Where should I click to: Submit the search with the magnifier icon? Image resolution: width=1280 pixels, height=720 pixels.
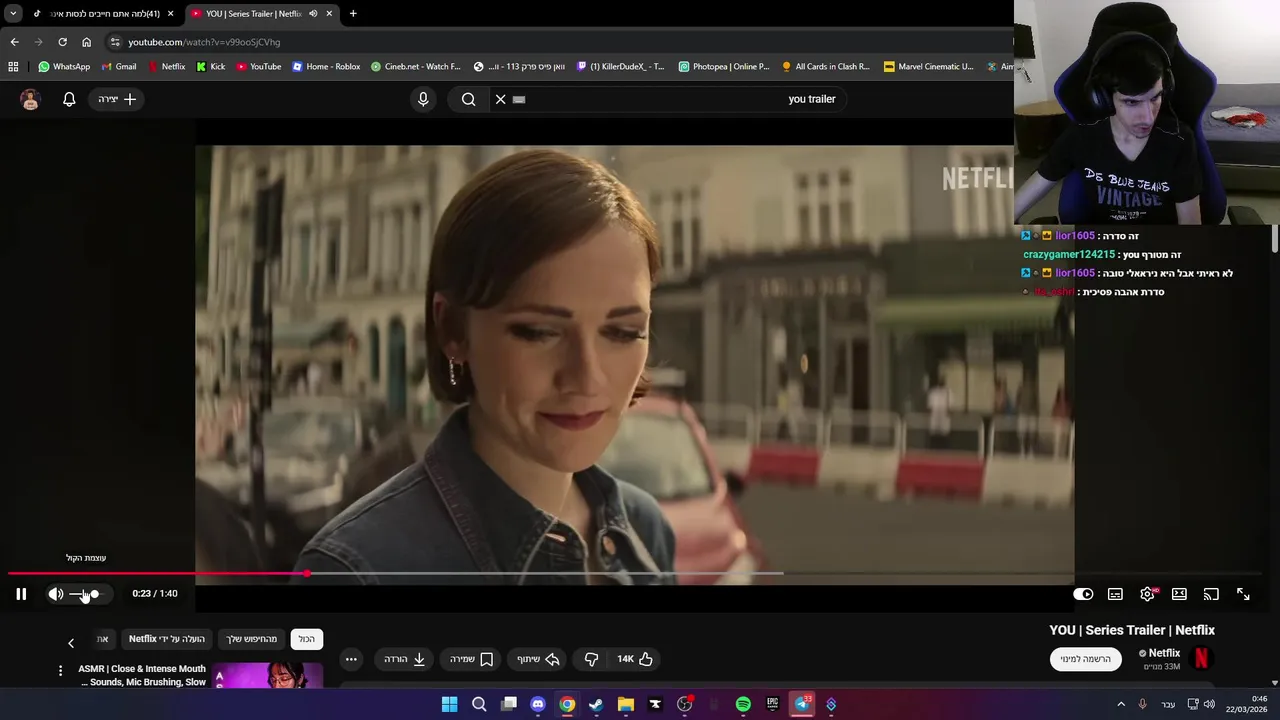[468, 99]
